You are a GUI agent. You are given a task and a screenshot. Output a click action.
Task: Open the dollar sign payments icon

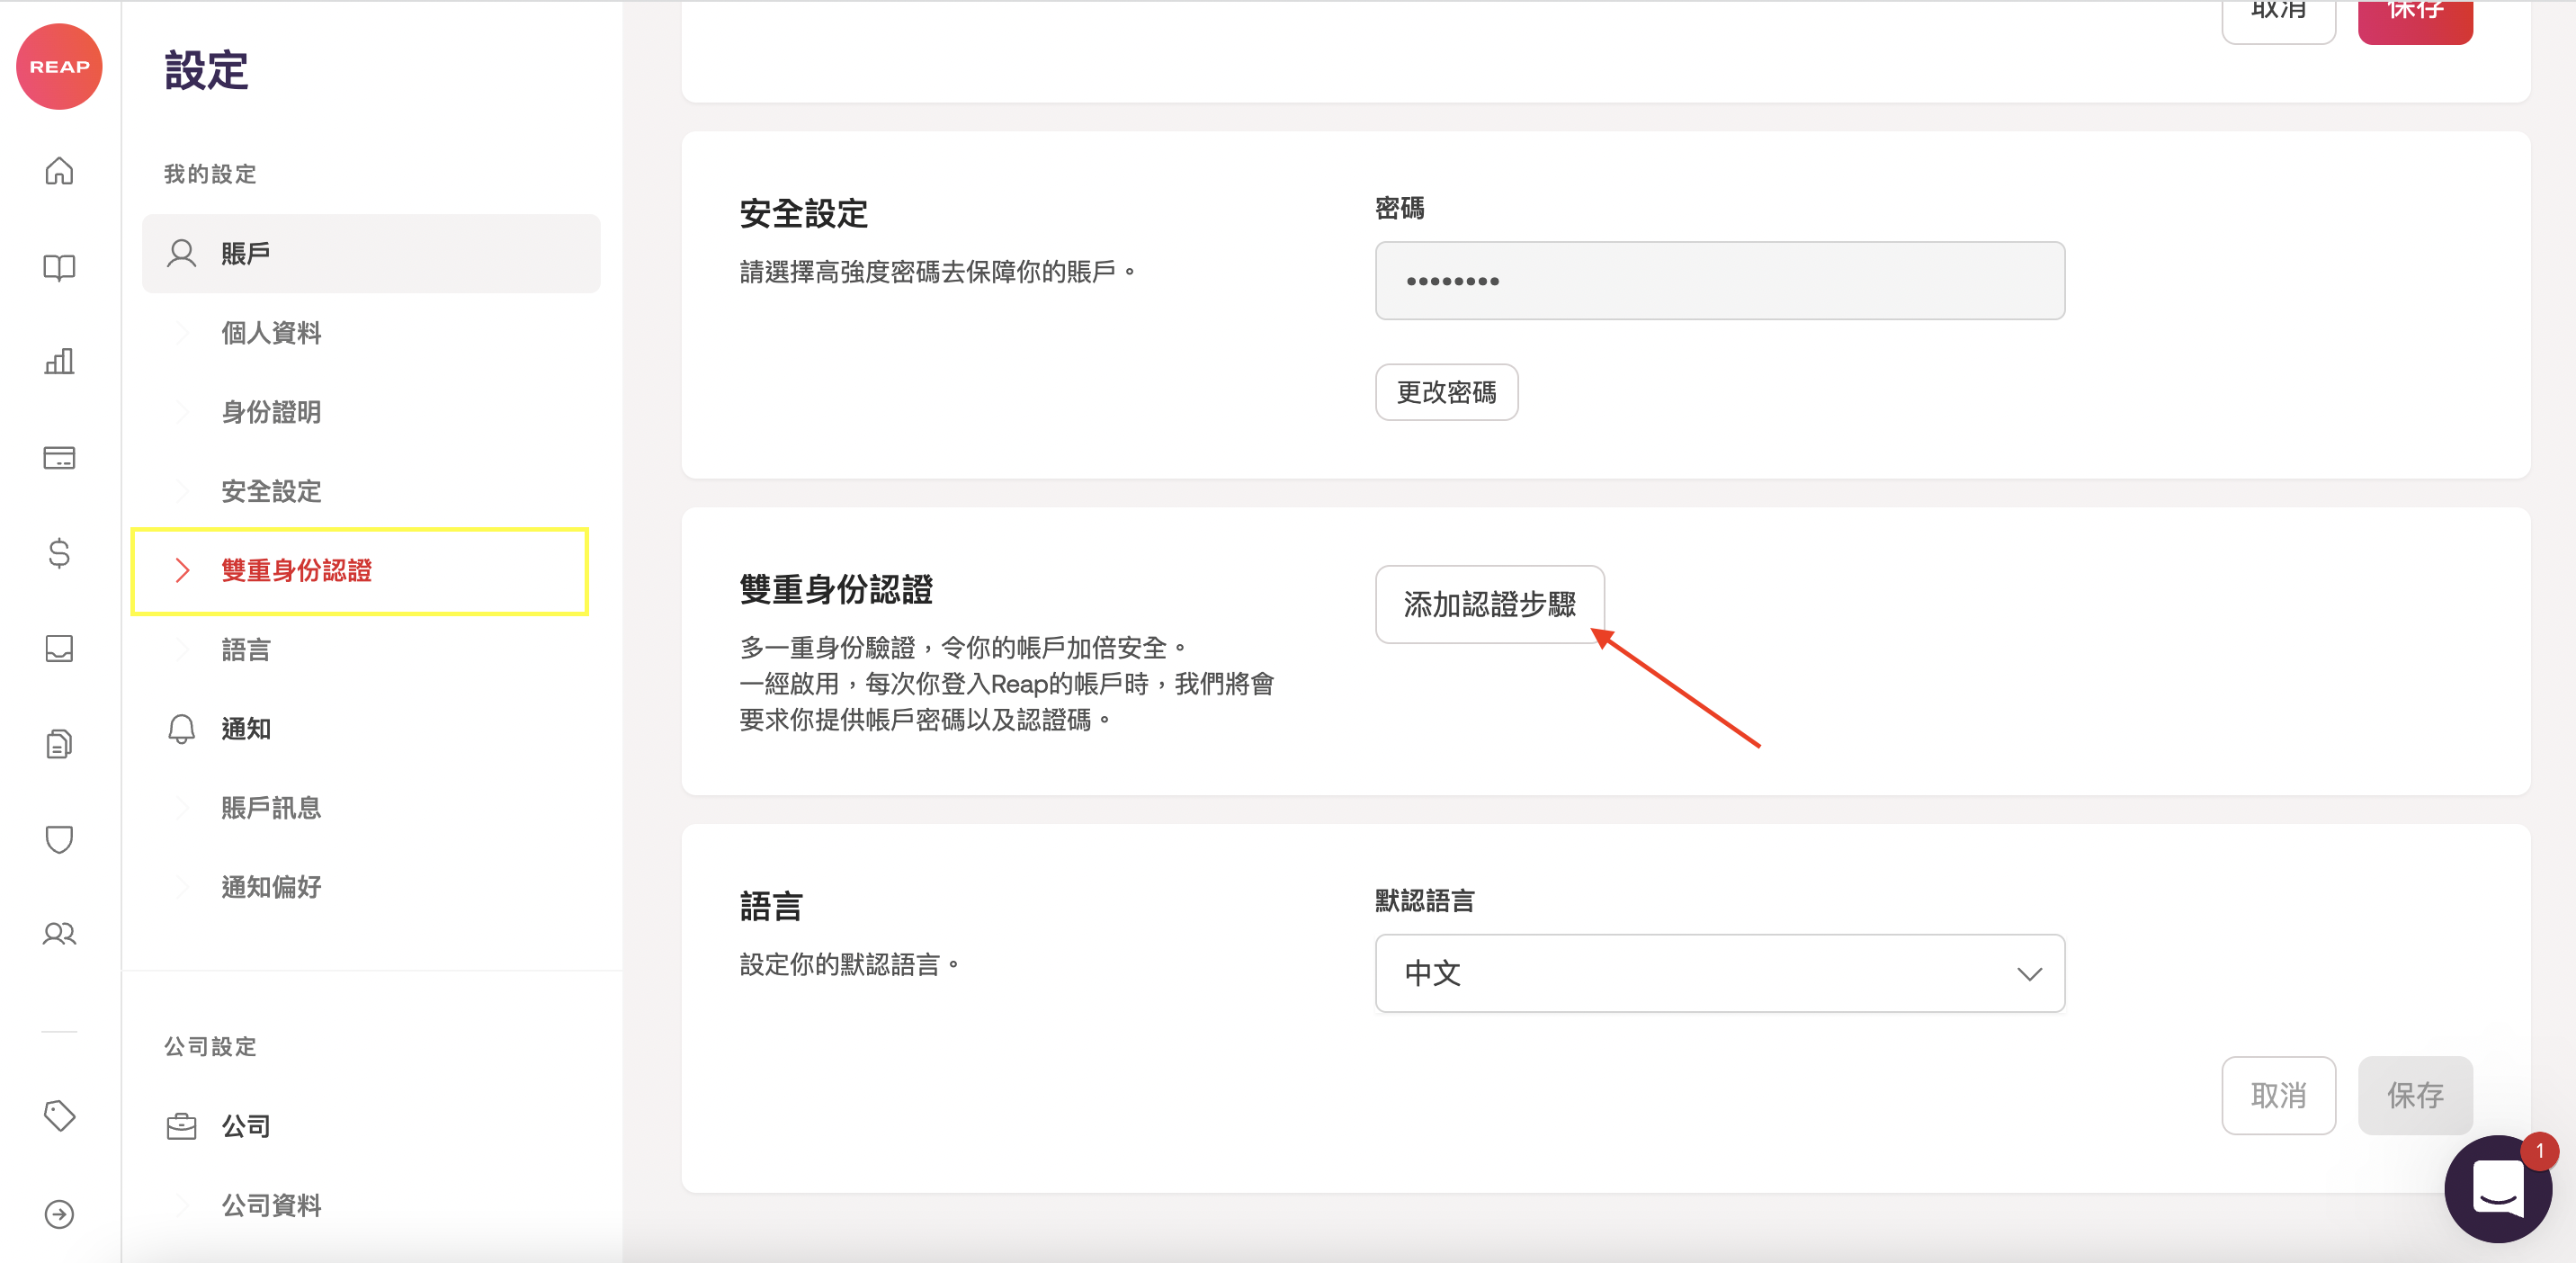click(x=59, y=553)
